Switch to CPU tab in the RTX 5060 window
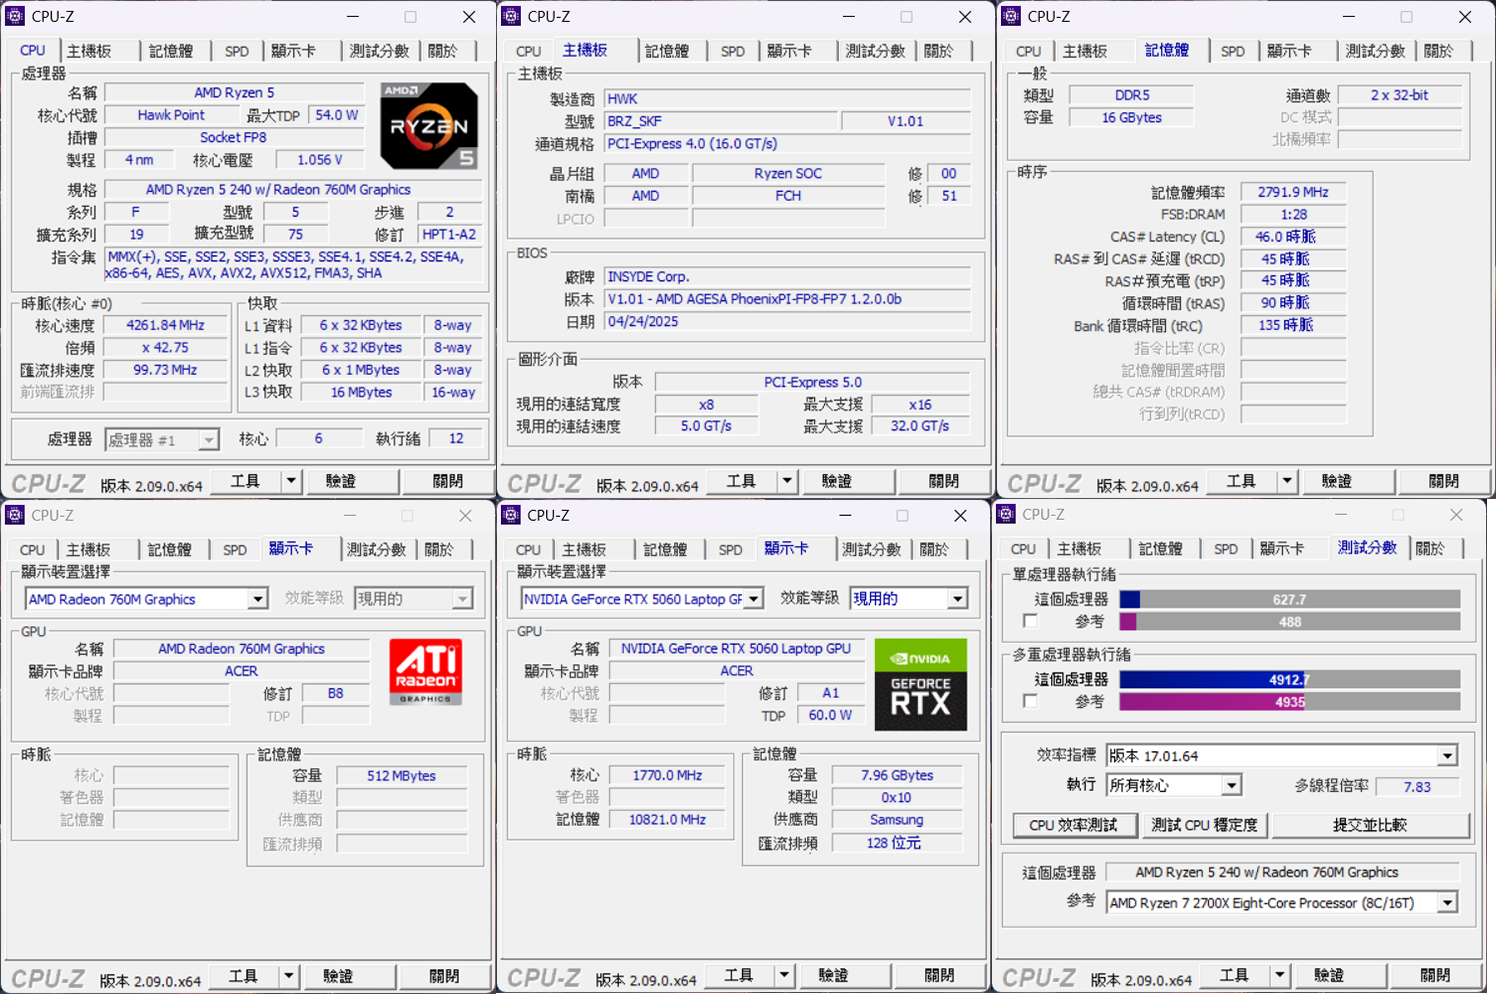The height and width of the screenshot is (994, 1500). (x=529, y=550)
